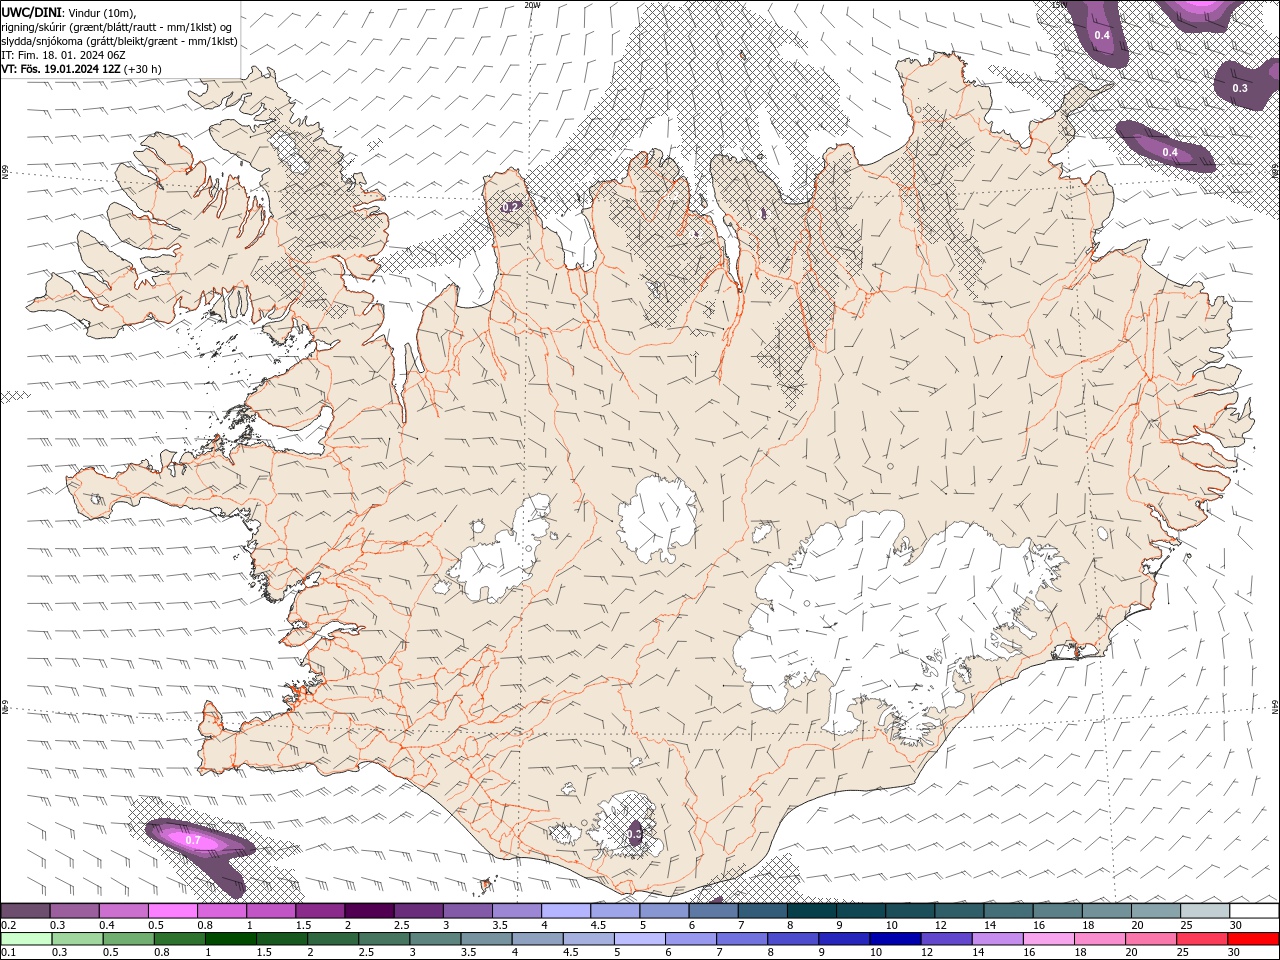Click the 20W longitude label

(x=532, y=4)
